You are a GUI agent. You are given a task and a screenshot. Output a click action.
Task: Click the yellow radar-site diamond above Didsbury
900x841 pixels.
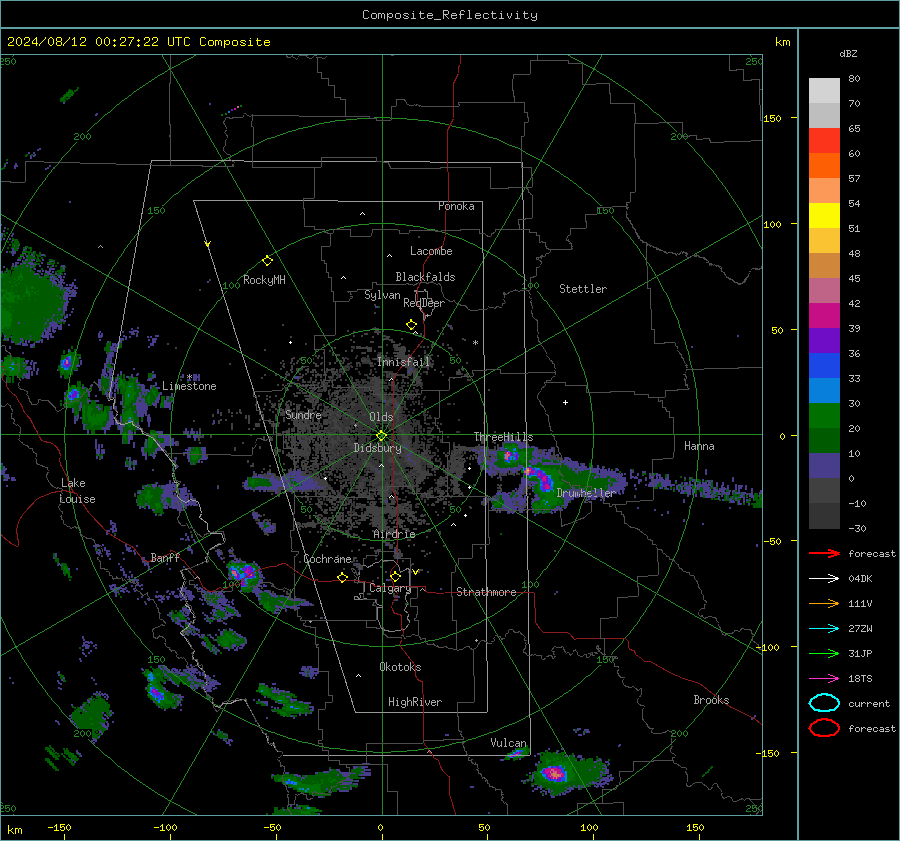coord(381,436)
